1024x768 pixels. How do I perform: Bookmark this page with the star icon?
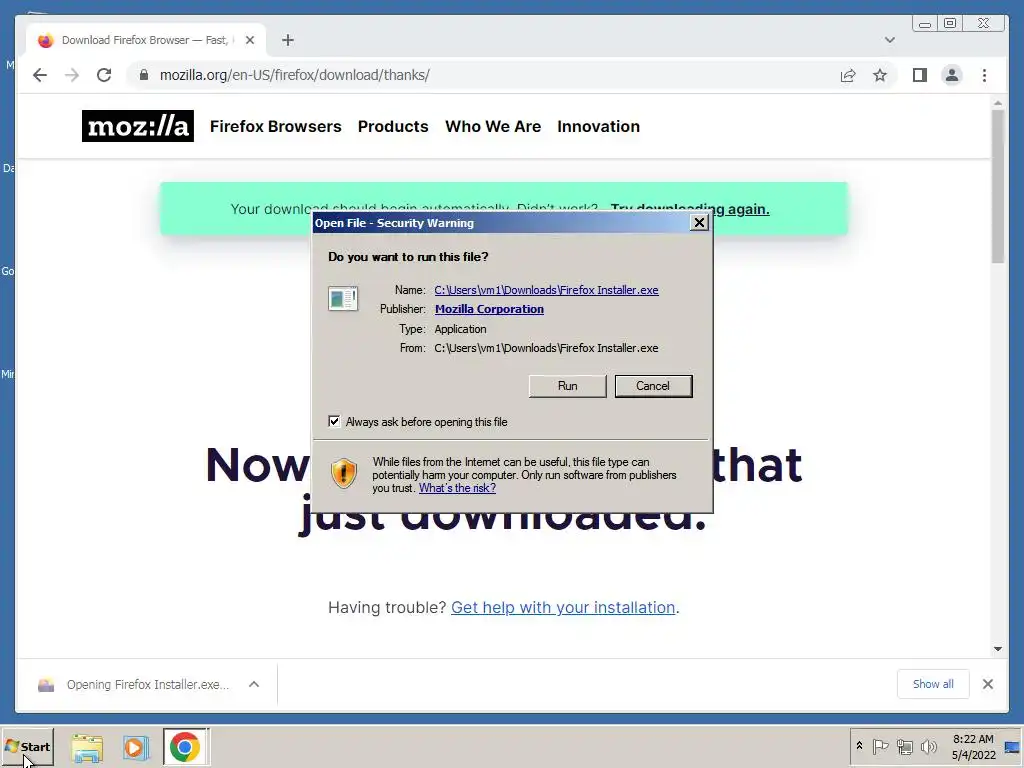(x=880, y=75)
